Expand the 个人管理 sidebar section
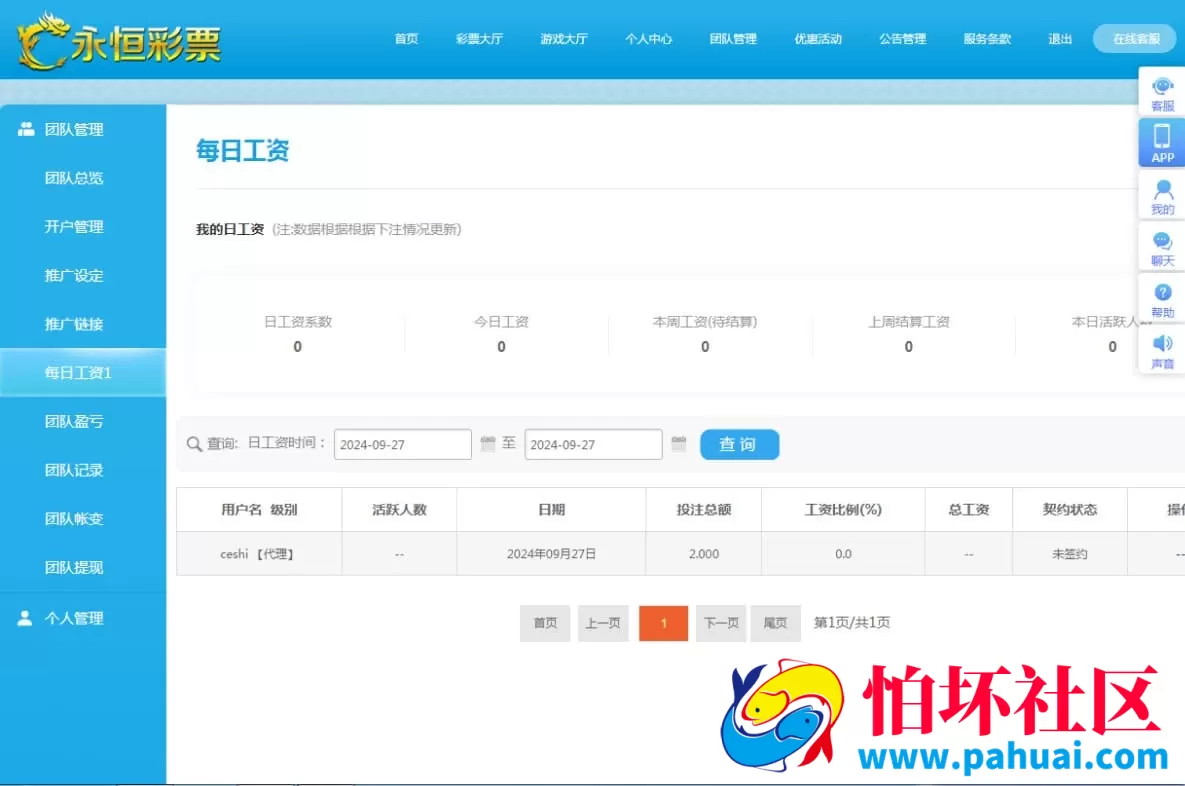Viewport: 1185px width, 786px height. [x=83, y=618]
